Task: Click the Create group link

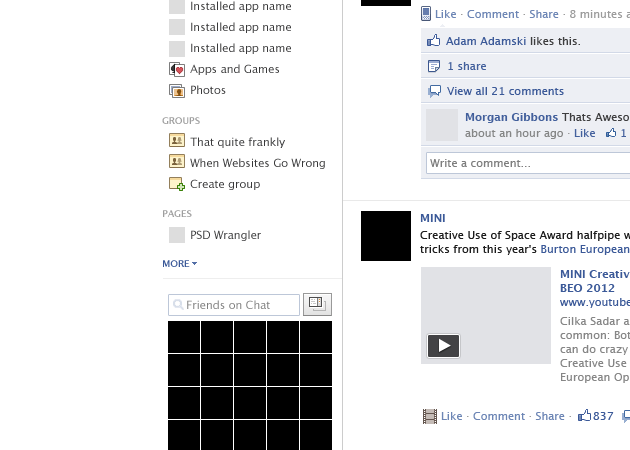Action: click(225, 184)
